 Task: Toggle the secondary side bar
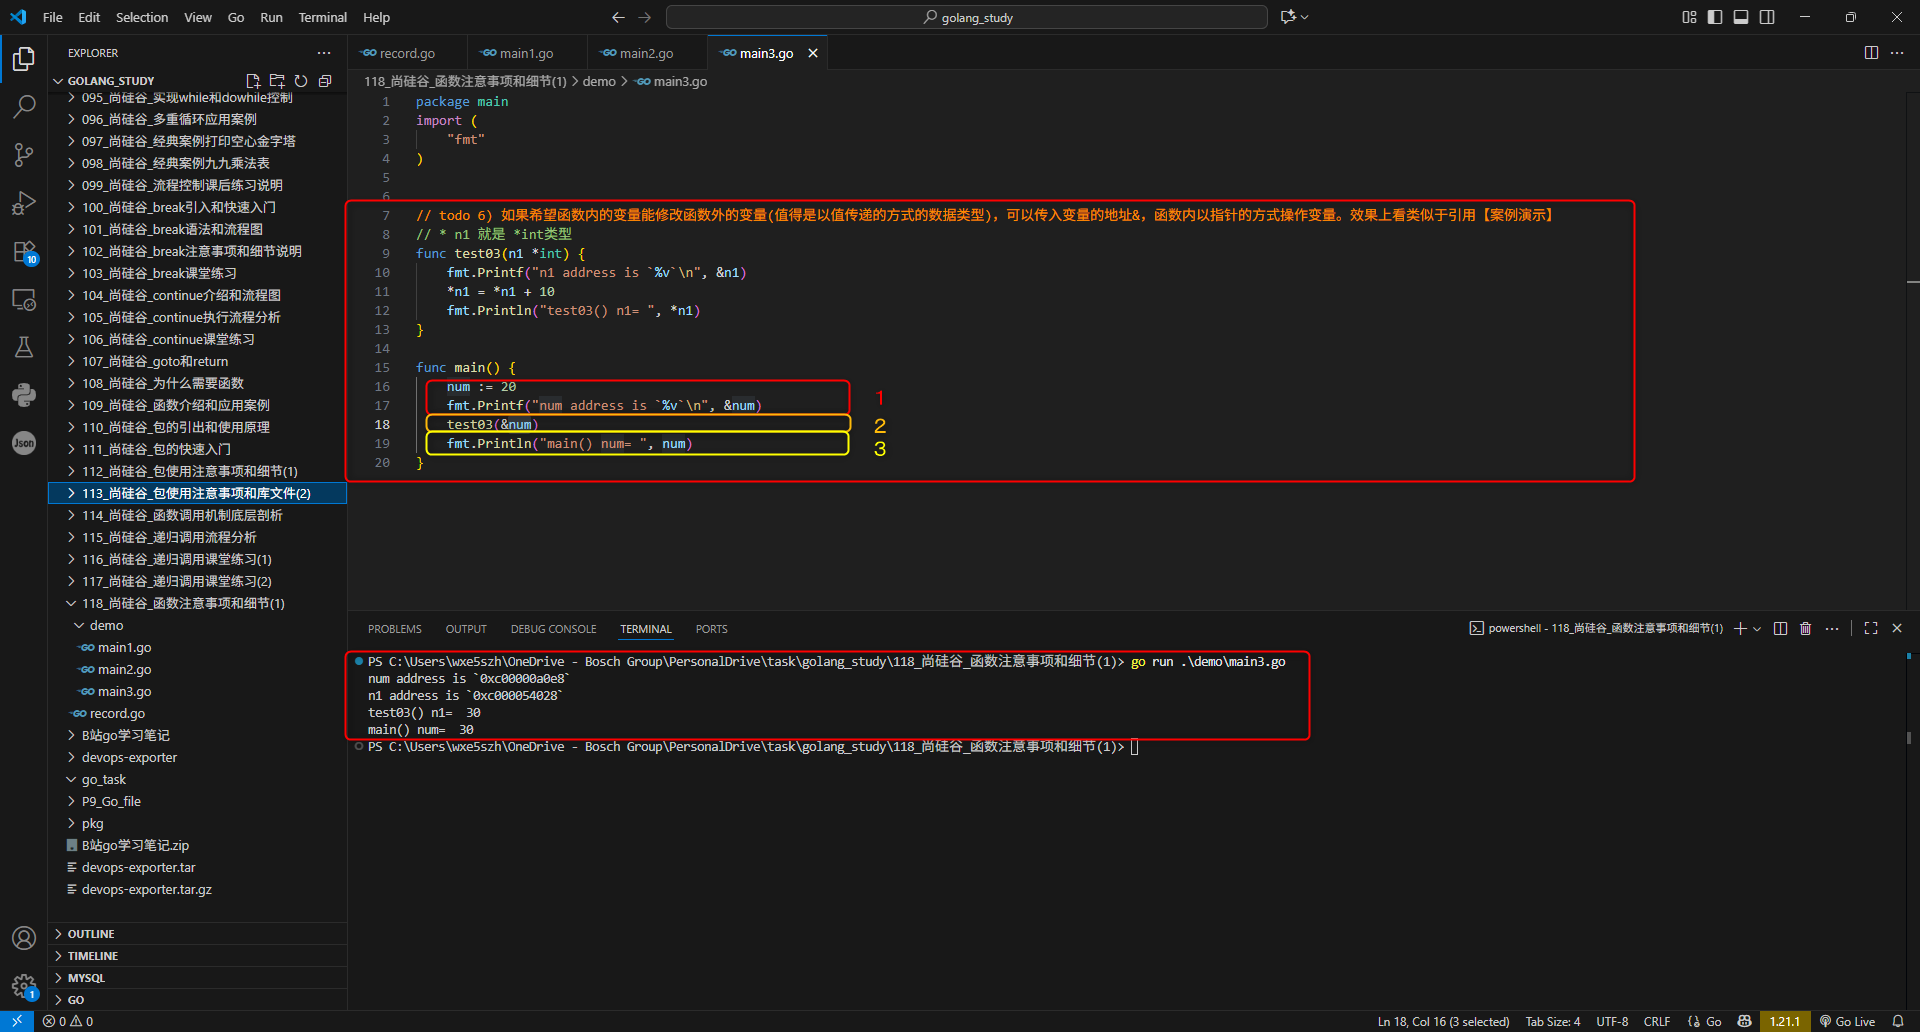[1767, 17]
